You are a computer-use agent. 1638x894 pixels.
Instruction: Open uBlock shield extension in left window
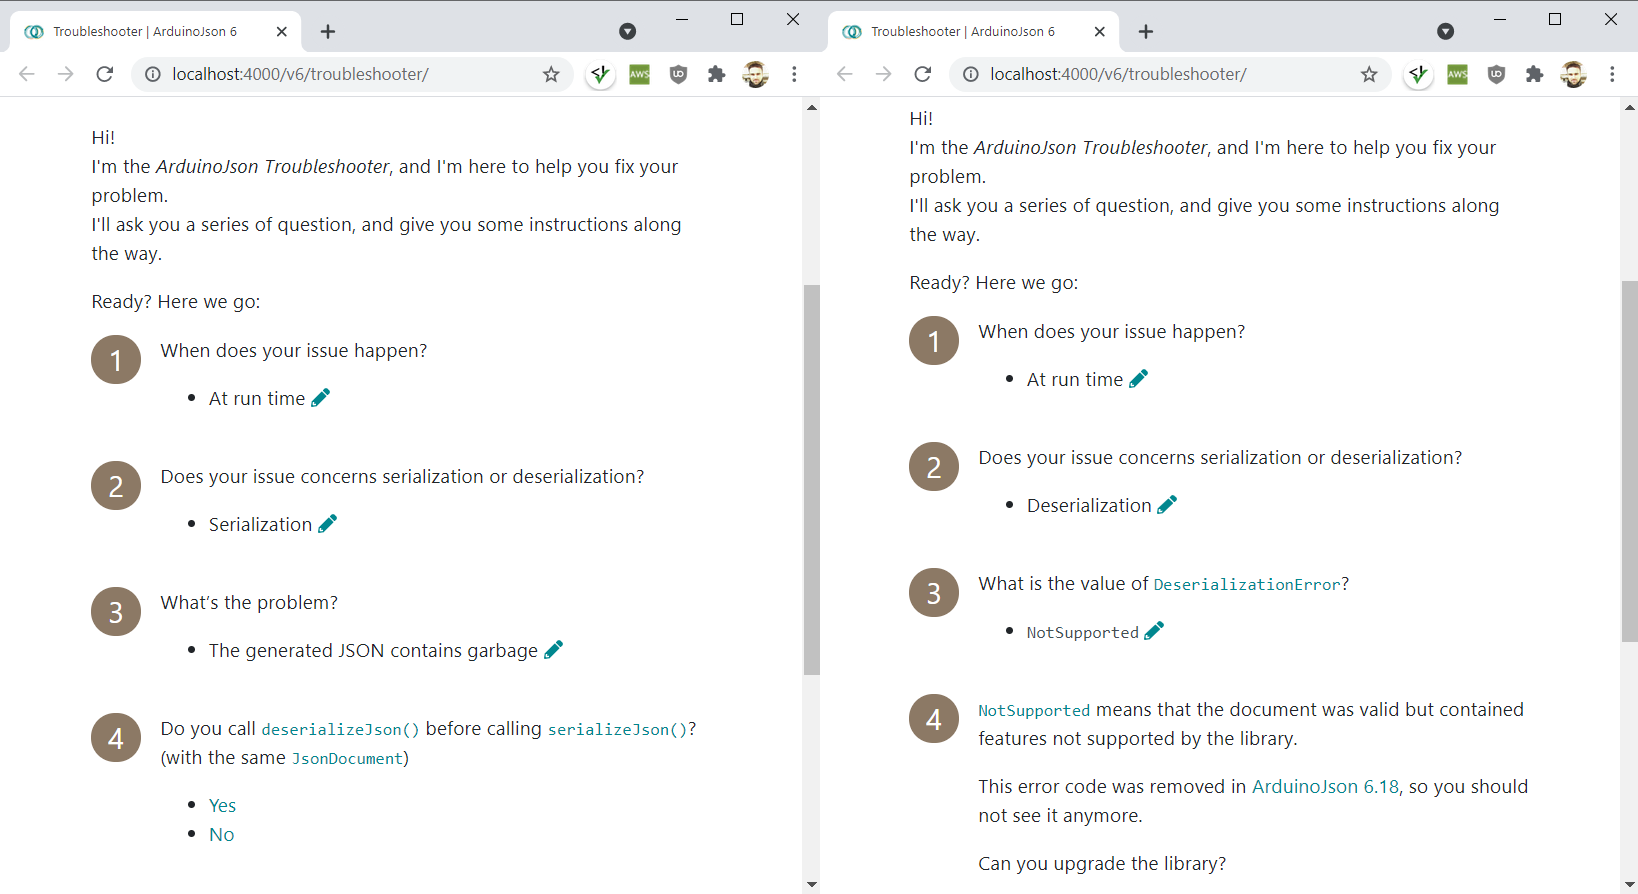pyautogui.click(x=678, y=74)
